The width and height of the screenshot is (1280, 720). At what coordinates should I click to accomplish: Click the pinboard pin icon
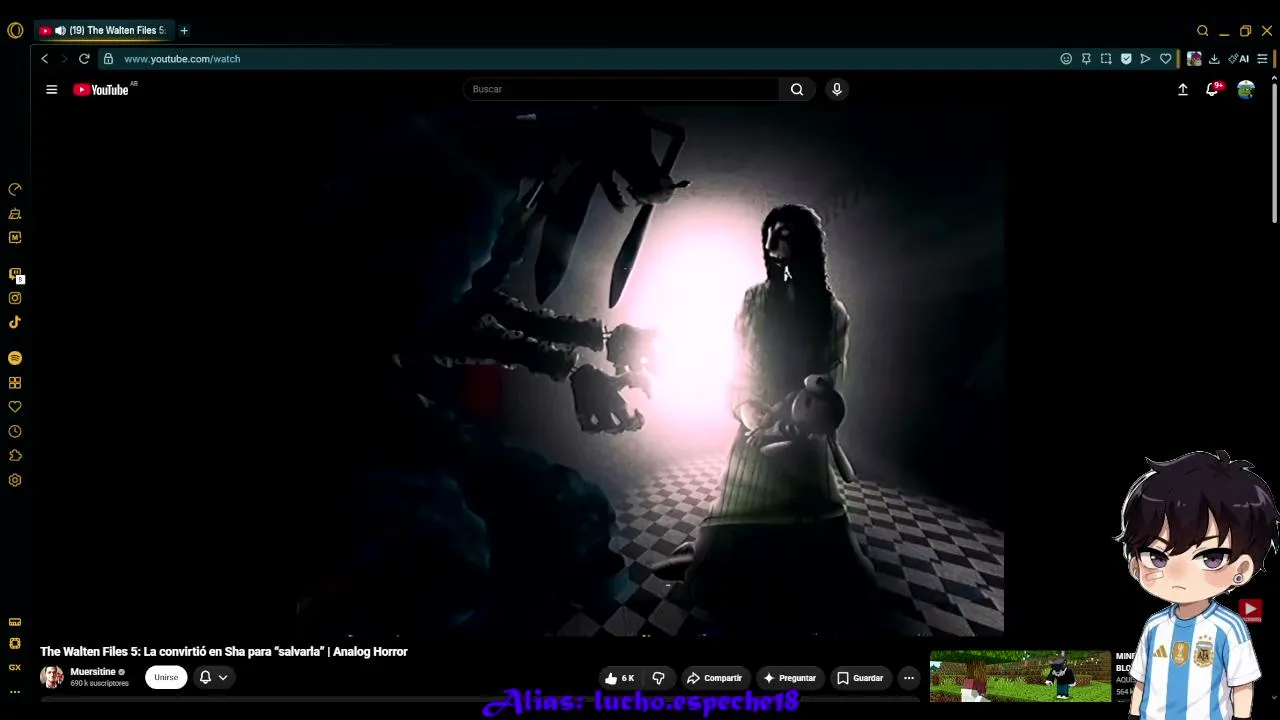pos(1086,59)
